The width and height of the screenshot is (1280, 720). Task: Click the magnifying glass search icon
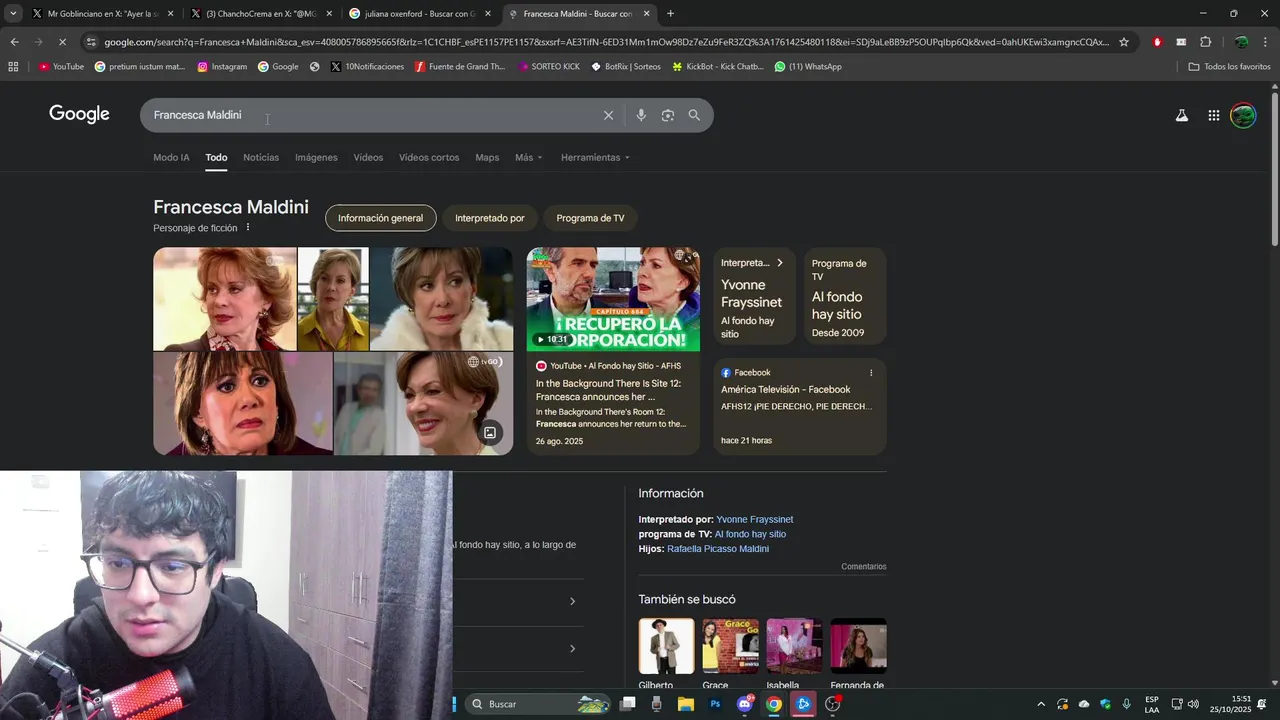point(694,115)
